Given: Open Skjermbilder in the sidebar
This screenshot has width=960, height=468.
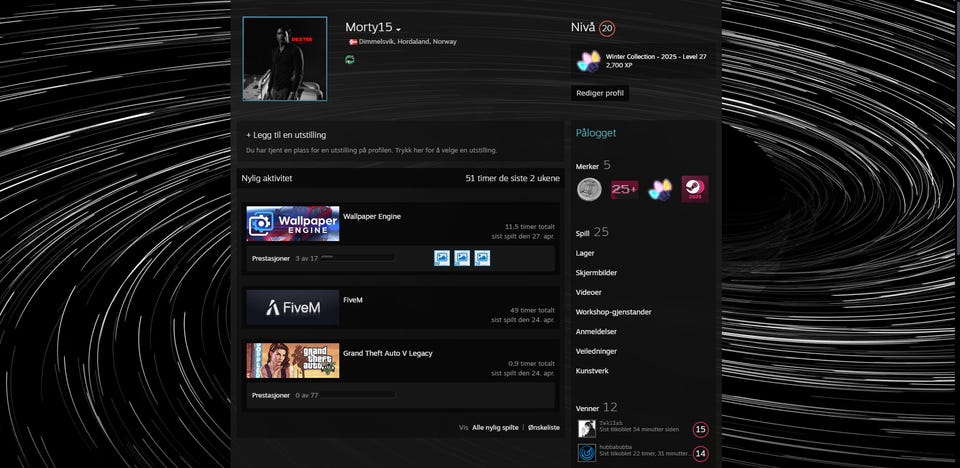Looking at the screenshot, I should 596,273.
